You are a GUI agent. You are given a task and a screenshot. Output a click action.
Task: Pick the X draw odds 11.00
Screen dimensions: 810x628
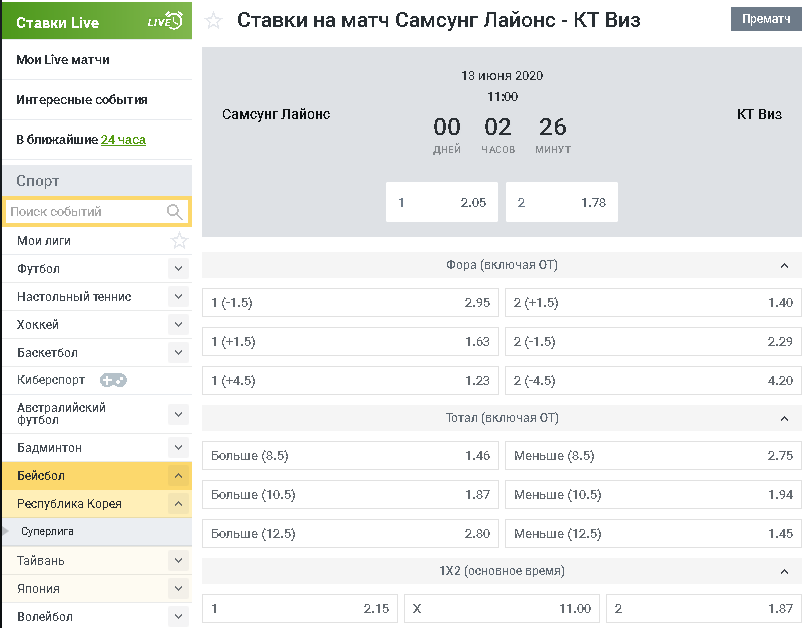coord(501,608)
